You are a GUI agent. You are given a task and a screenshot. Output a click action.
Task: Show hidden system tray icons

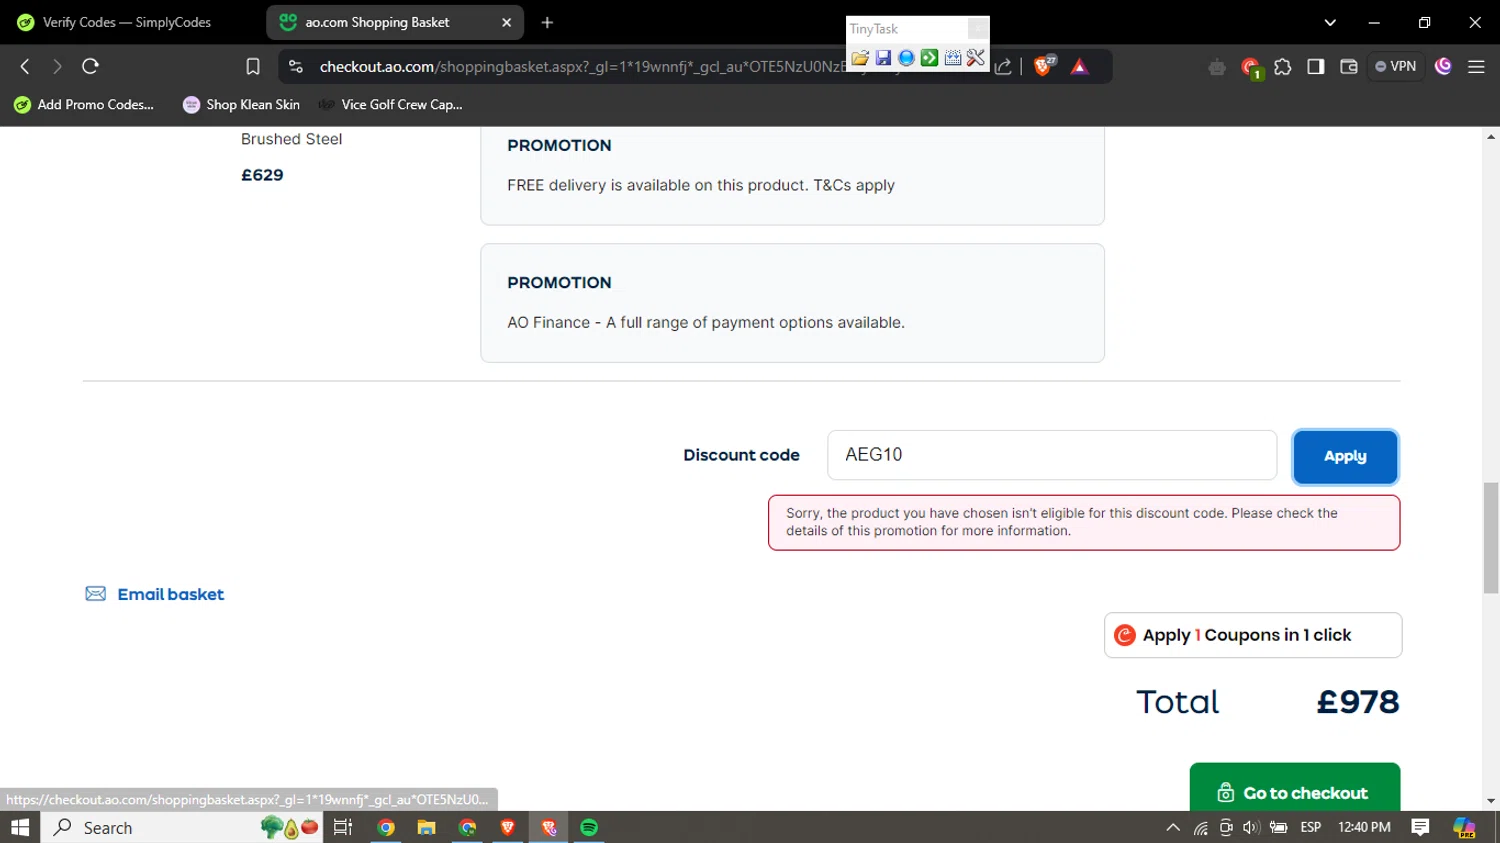click(1173, 827)
